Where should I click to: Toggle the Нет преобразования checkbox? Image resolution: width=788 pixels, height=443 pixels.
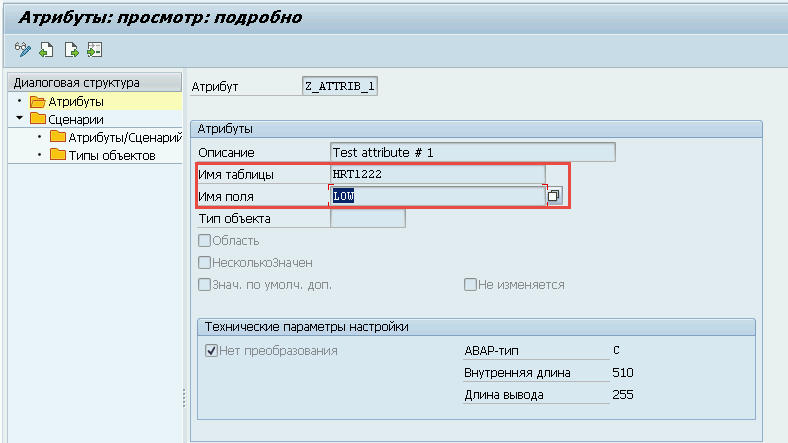tap(211, 351)
